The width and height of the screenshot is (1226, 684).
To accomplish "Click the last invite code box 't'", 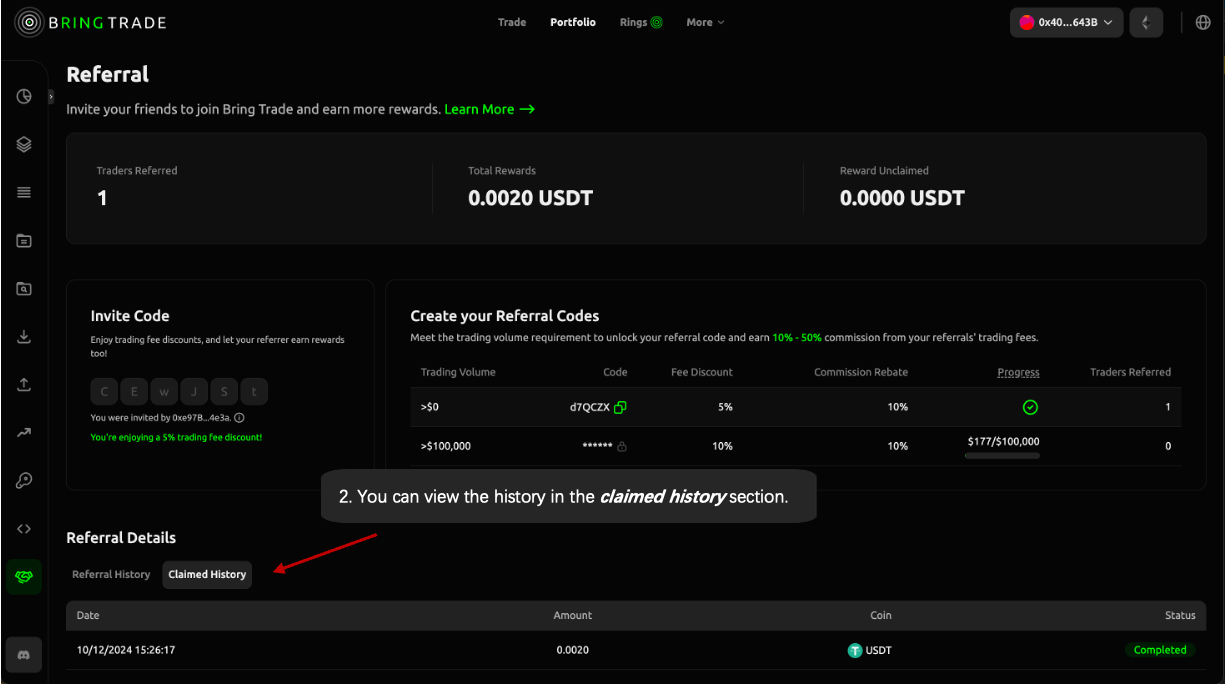I will coord(254,392).
